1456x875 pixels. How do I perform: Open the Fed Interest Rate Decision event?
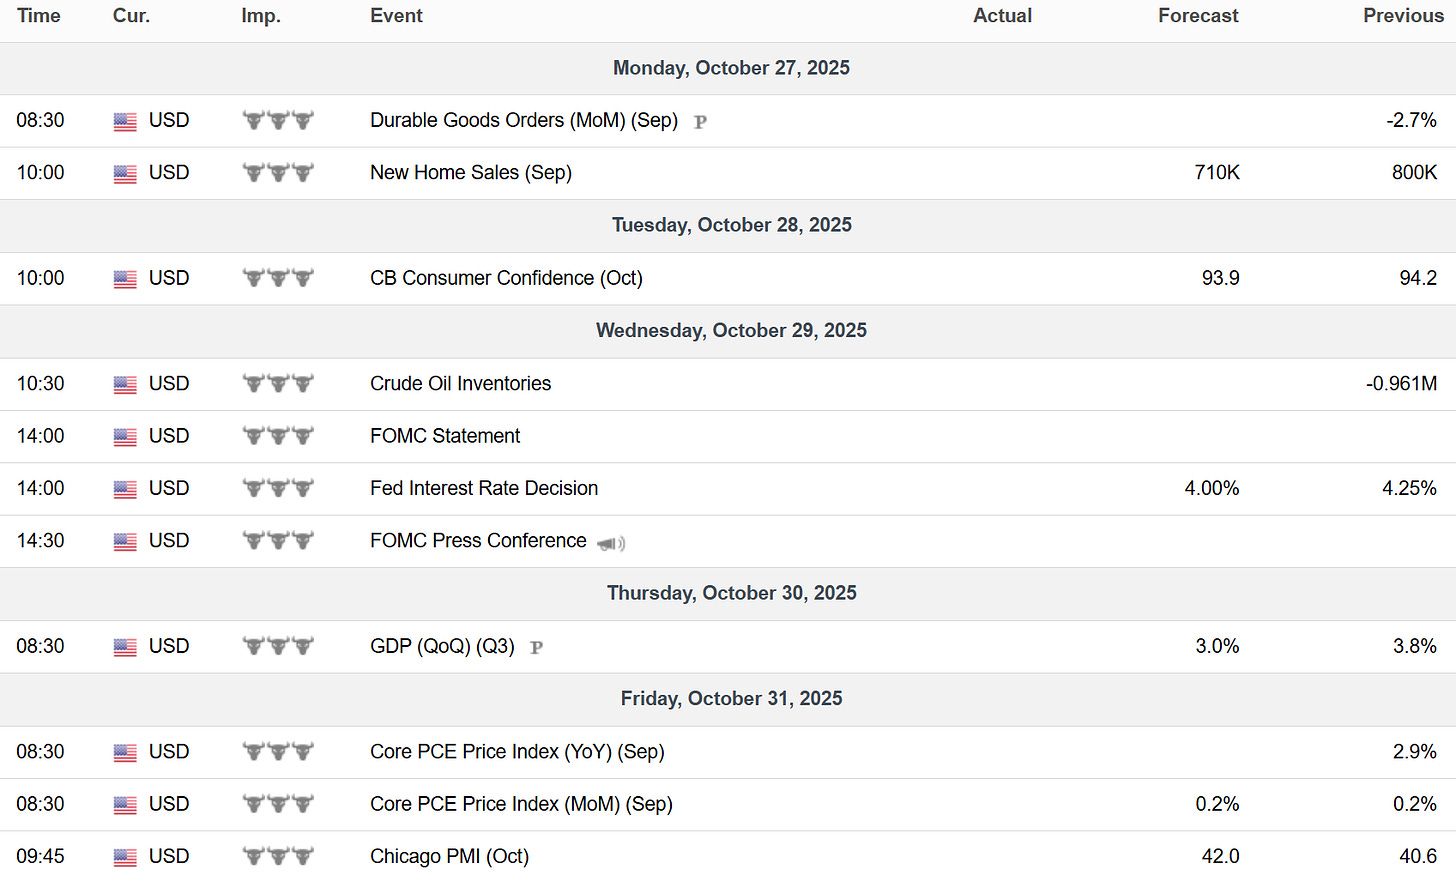pos(484,488)
